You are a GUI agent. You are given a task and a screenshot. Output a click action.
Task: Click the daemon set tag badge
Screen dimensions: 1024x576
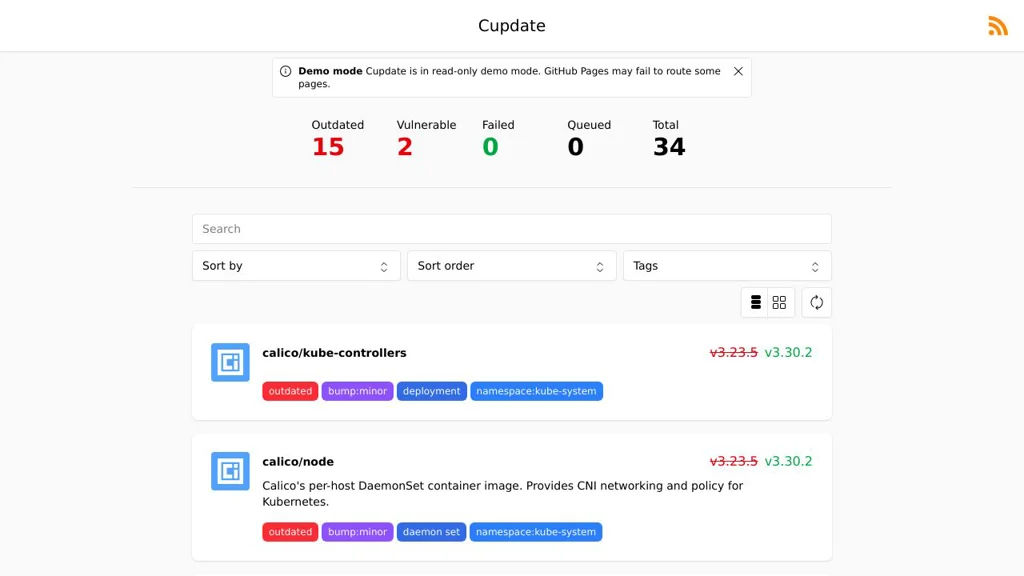coord(431,532)
